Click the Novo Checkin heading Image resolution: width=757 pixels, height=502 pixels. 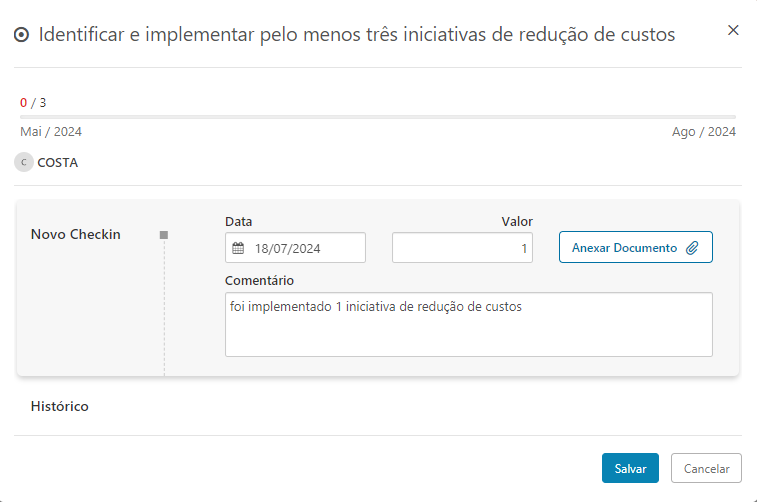[76, 235]
